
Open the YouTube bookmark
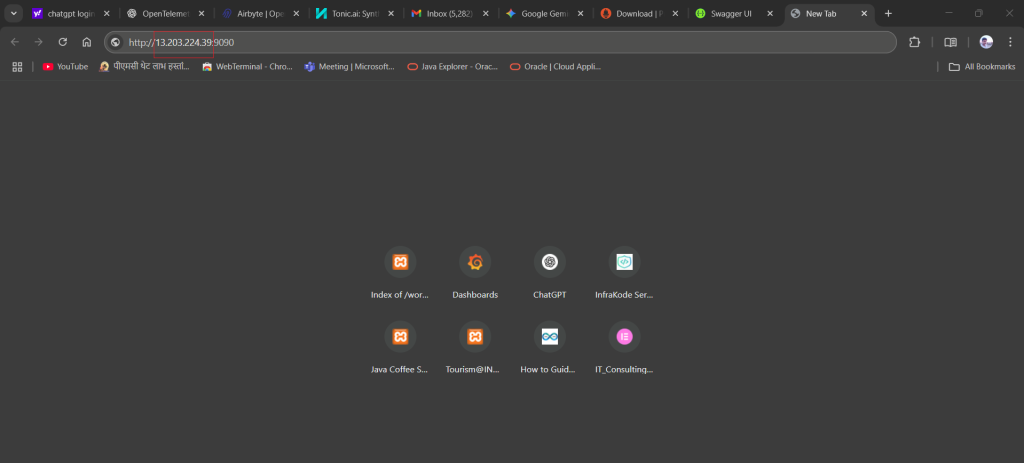pos(65,67)
